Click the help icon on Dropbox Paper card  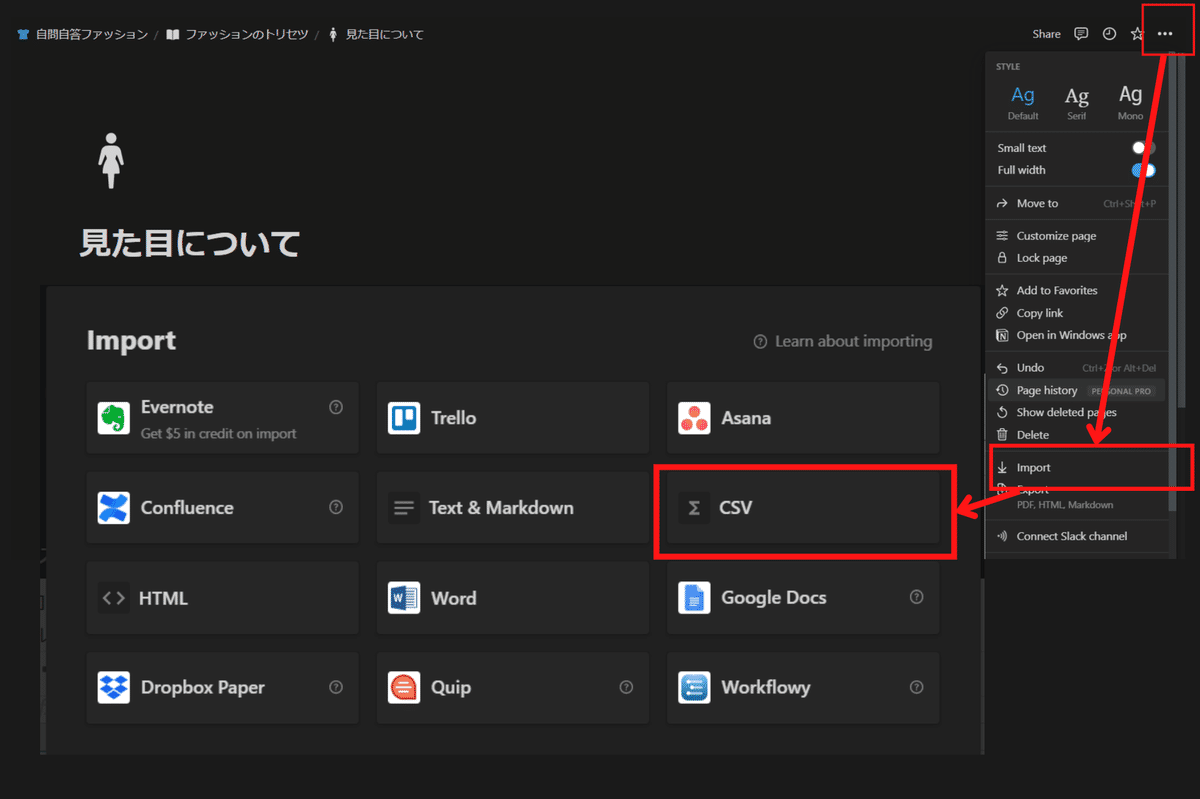point(336,687)
